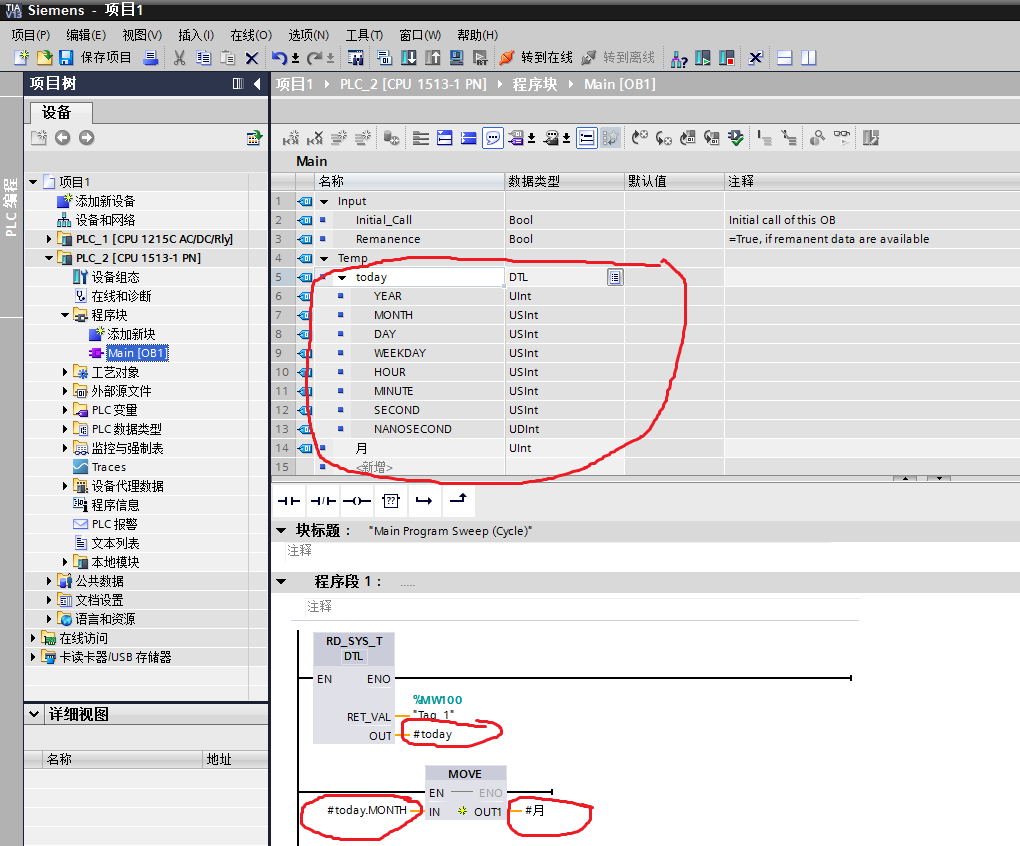The width and height of the screenshot is (1020, 846).
Task: Click the data type selector on today row
Action: [x=615, y=278]
